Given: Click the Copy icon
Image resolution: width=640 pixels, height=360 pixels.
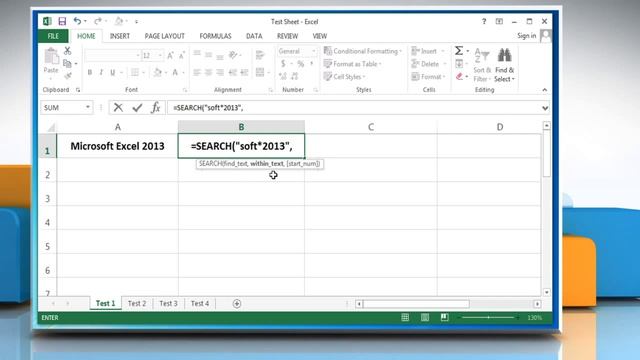Looking at the screenshot, I should [67, 64].
